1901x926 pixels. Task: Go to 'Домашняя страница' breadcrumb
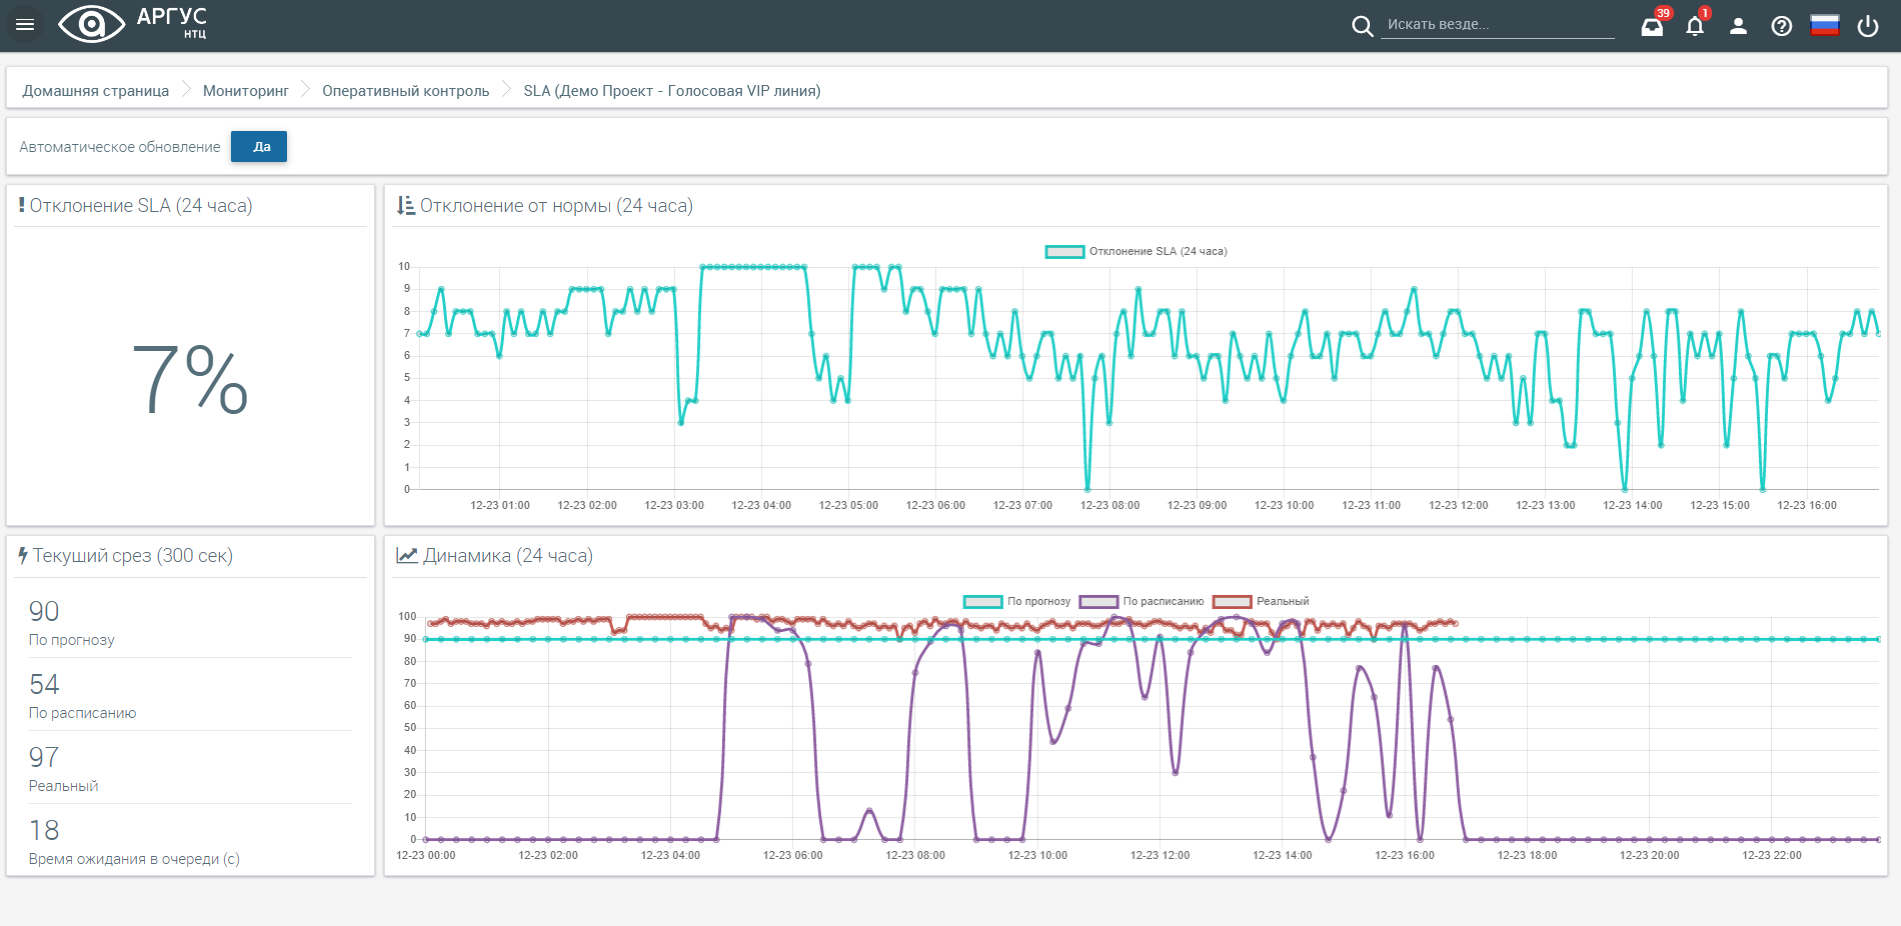click(96, 91)
